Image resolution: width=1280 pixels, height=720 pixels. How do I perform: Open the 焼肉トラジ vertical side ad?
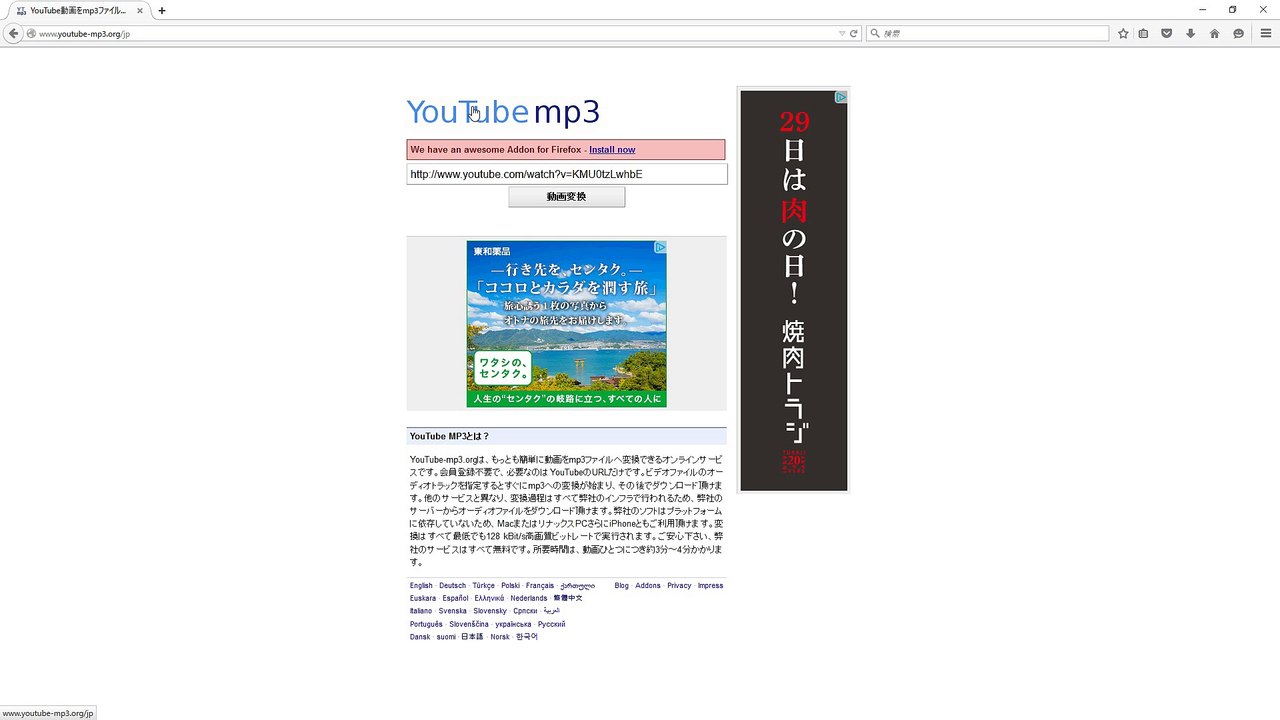[x=793, y=291]
